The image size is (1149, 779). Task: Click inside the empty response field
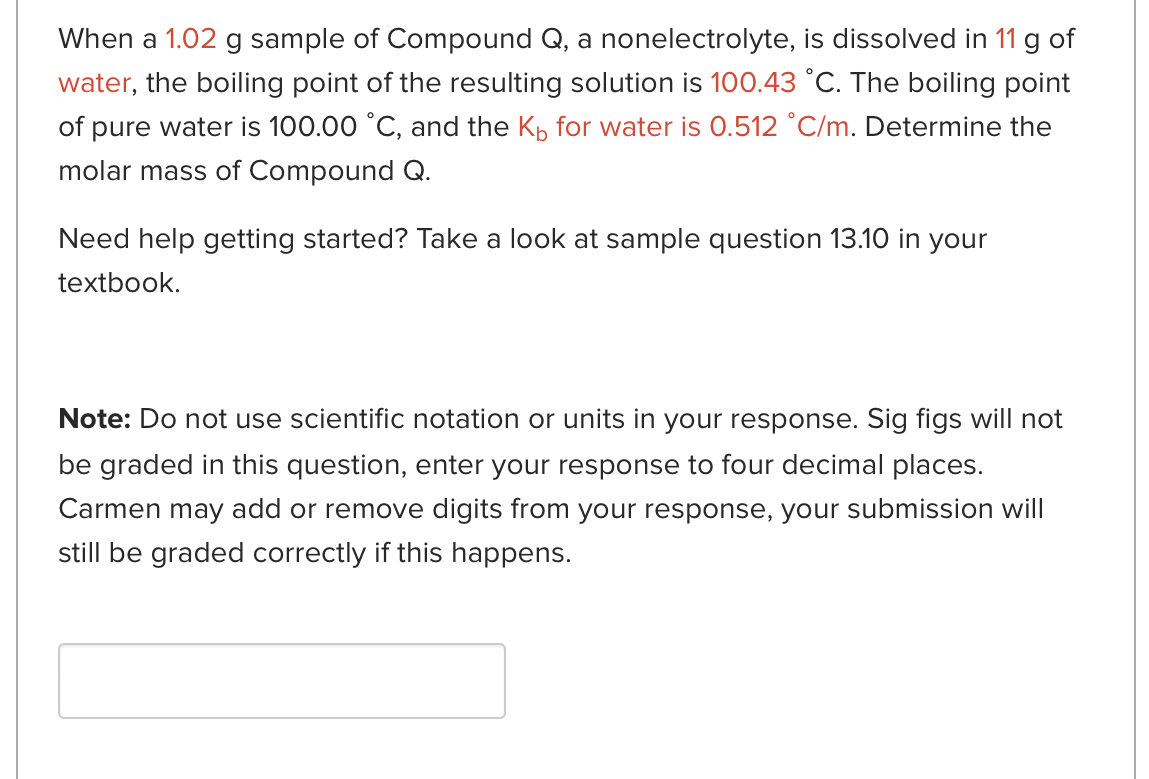point(281,680)
